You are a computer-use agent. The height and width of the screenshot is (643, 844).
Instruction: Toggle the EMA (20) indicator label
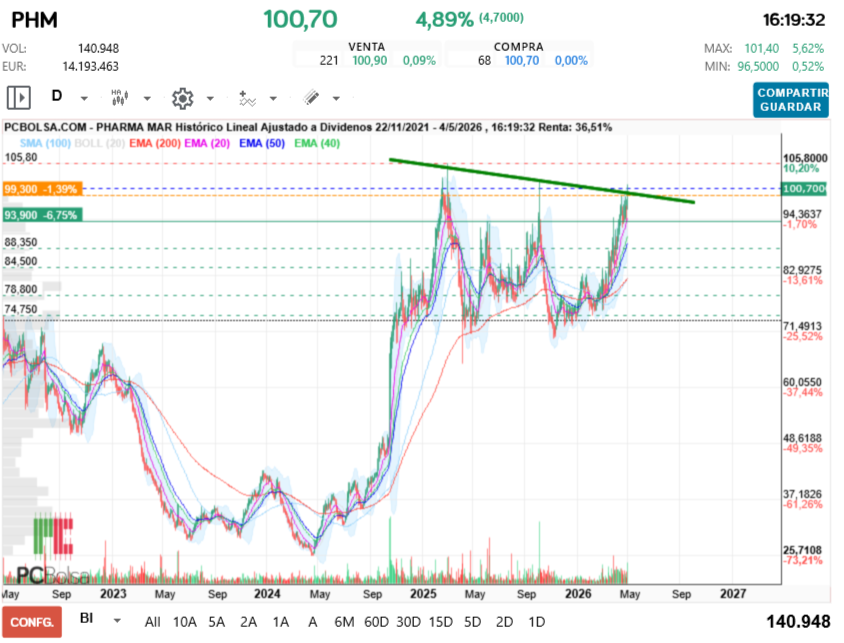point(207,143)
